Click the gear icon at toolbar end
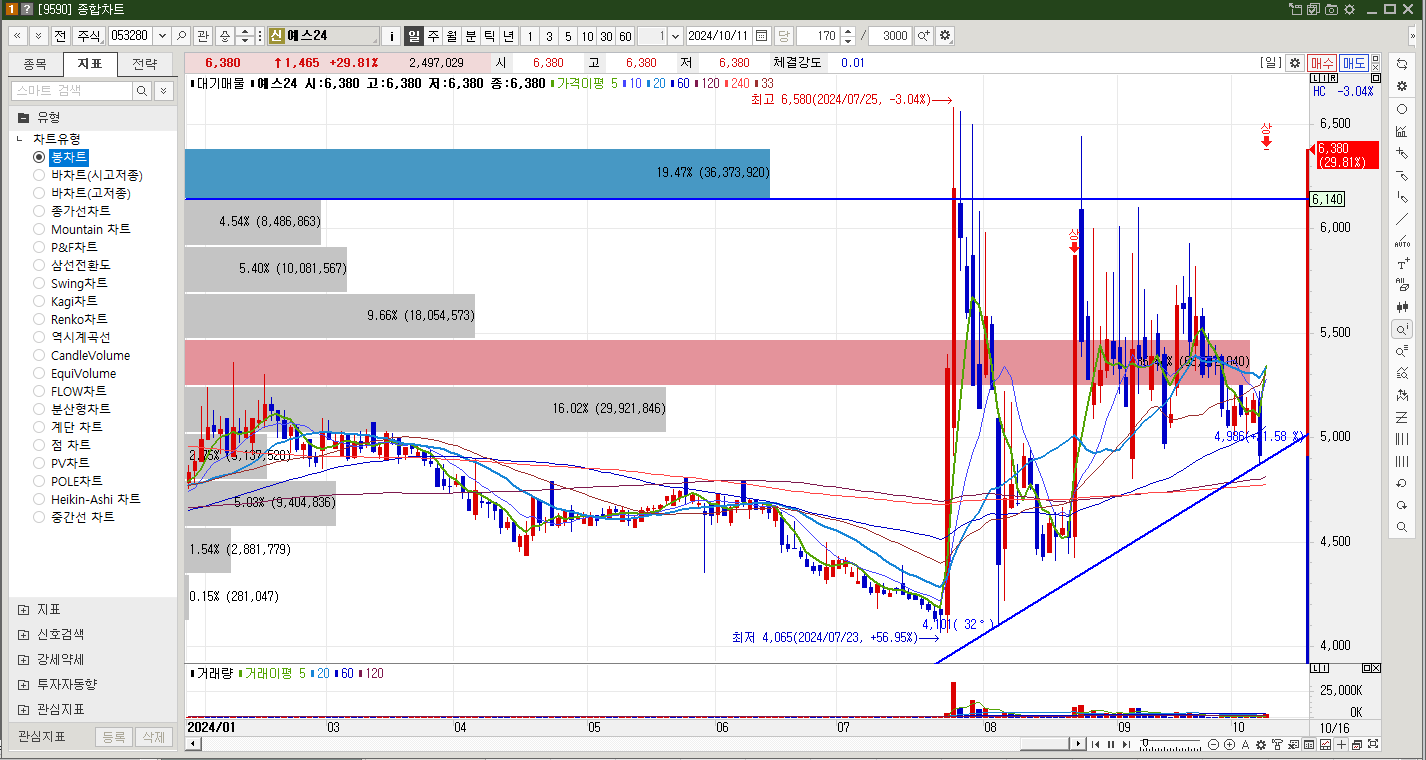The image size is (1426, 760). 945,36
